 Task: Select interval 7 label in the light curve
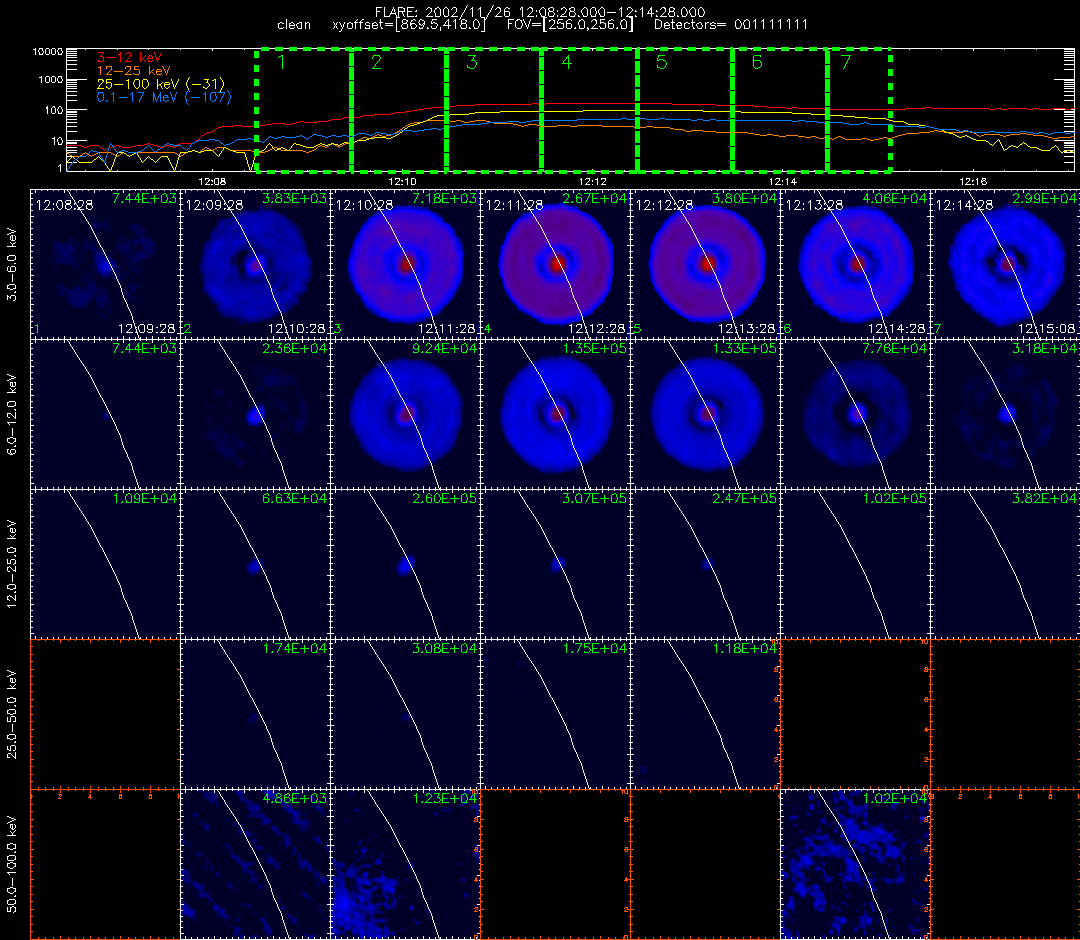point(846,63)
